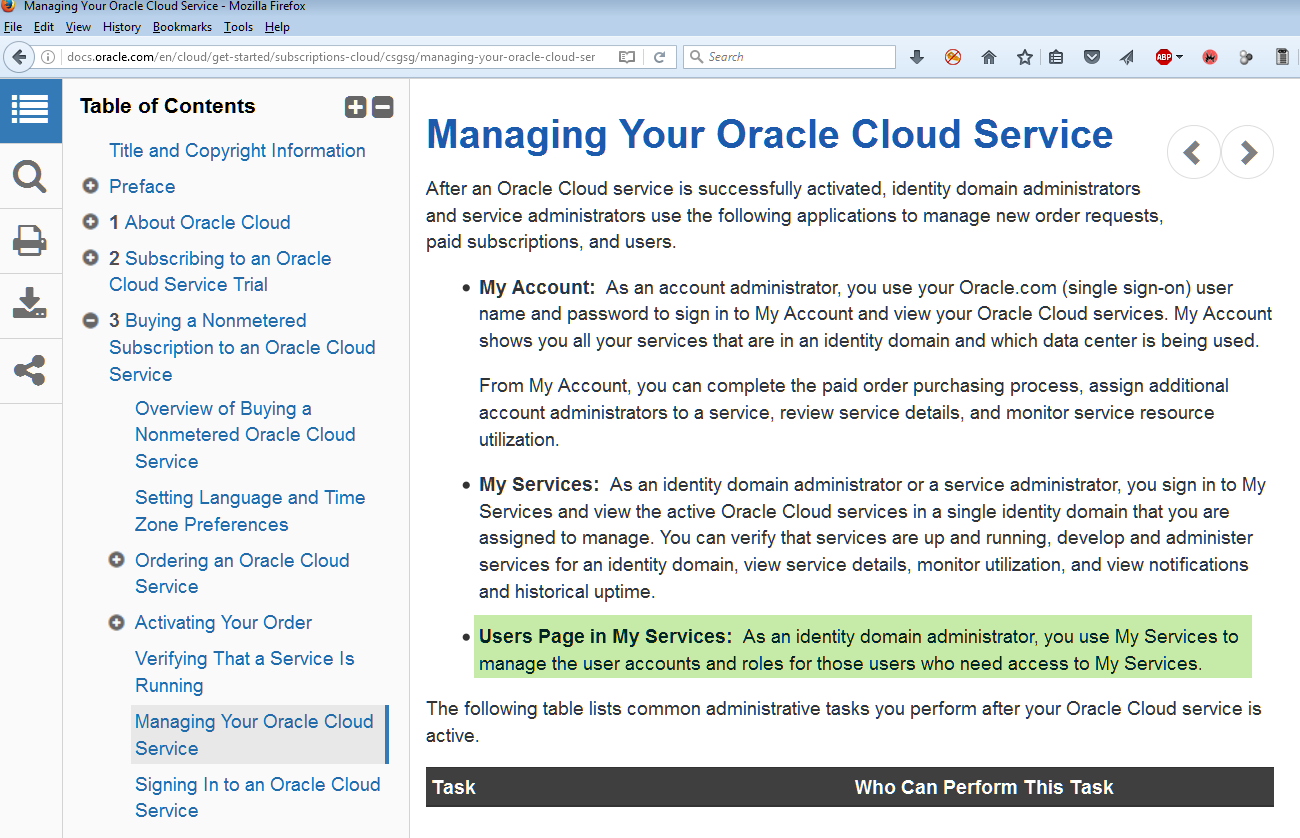Click the share icon in the sidebar

[30, 371]
